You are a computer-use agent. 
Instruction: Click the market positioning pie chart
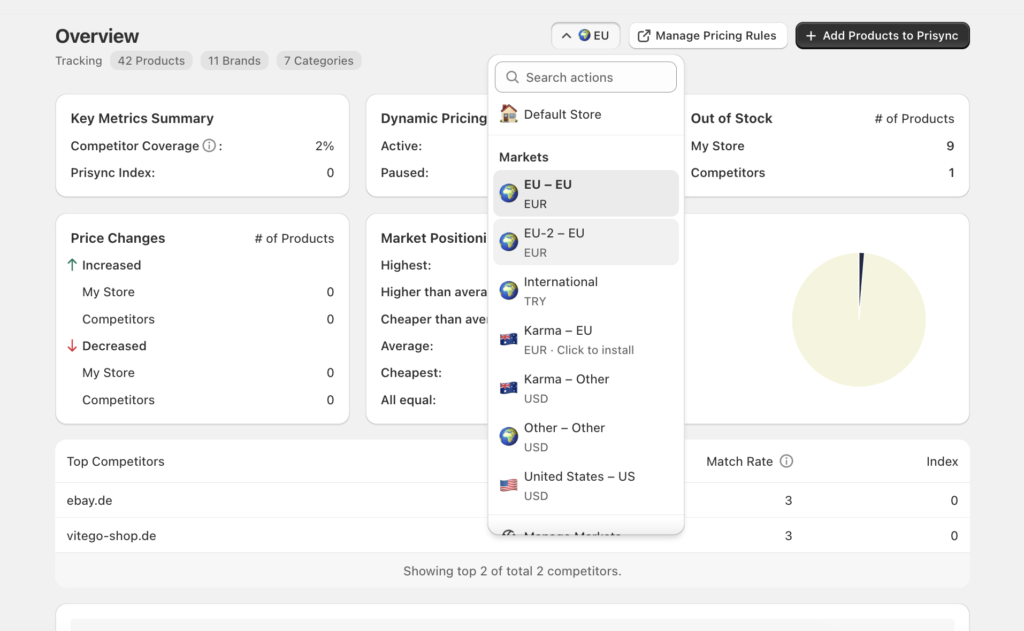coord(859,319)
